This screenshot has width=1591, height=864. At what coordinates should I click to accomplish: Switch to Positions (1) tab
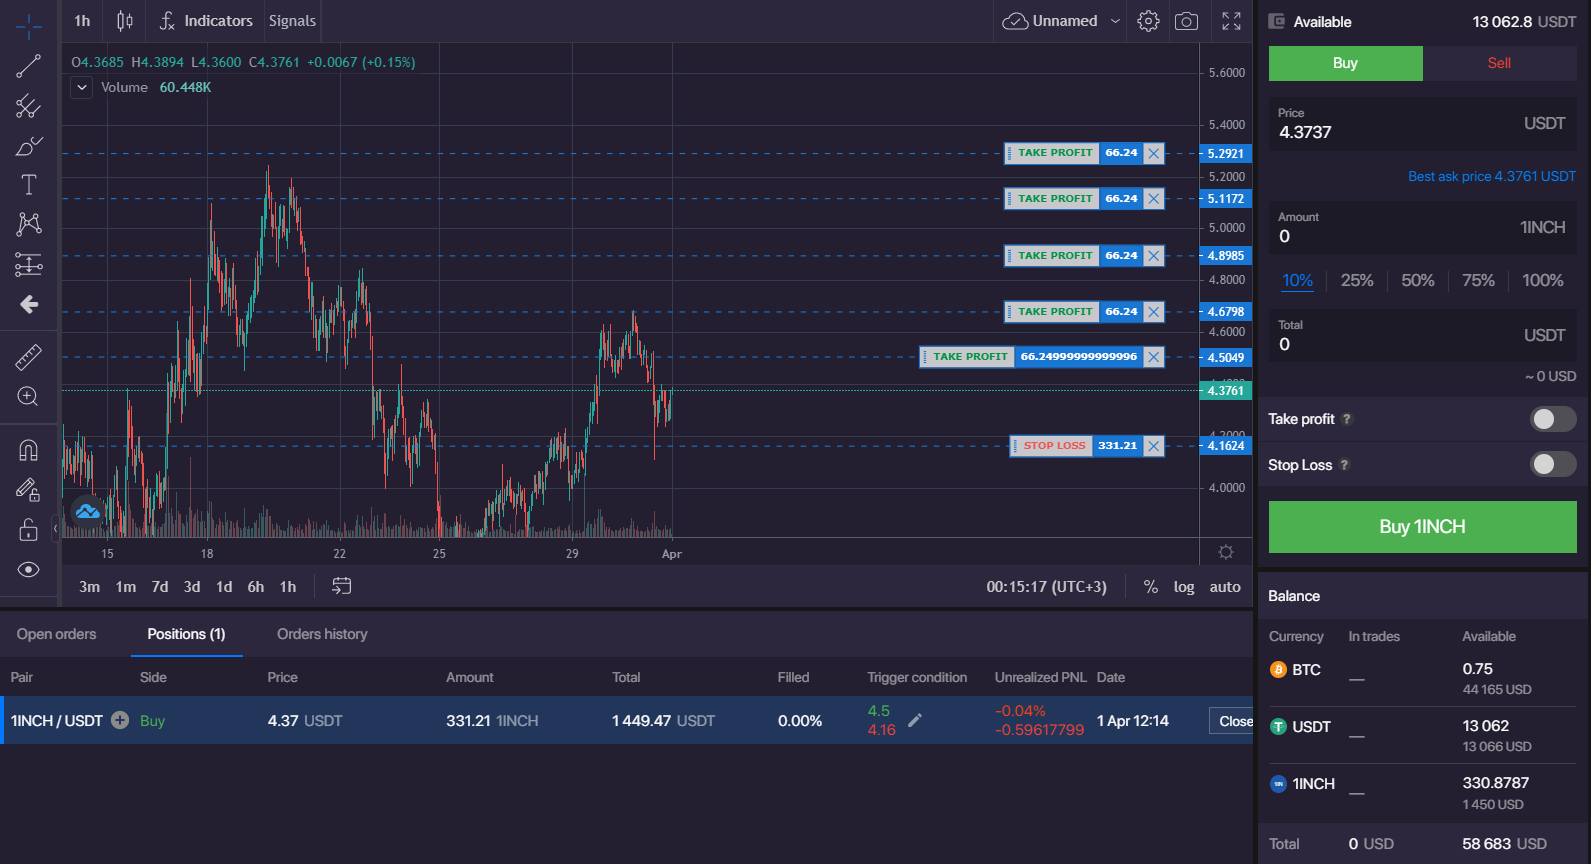(186, 634)
